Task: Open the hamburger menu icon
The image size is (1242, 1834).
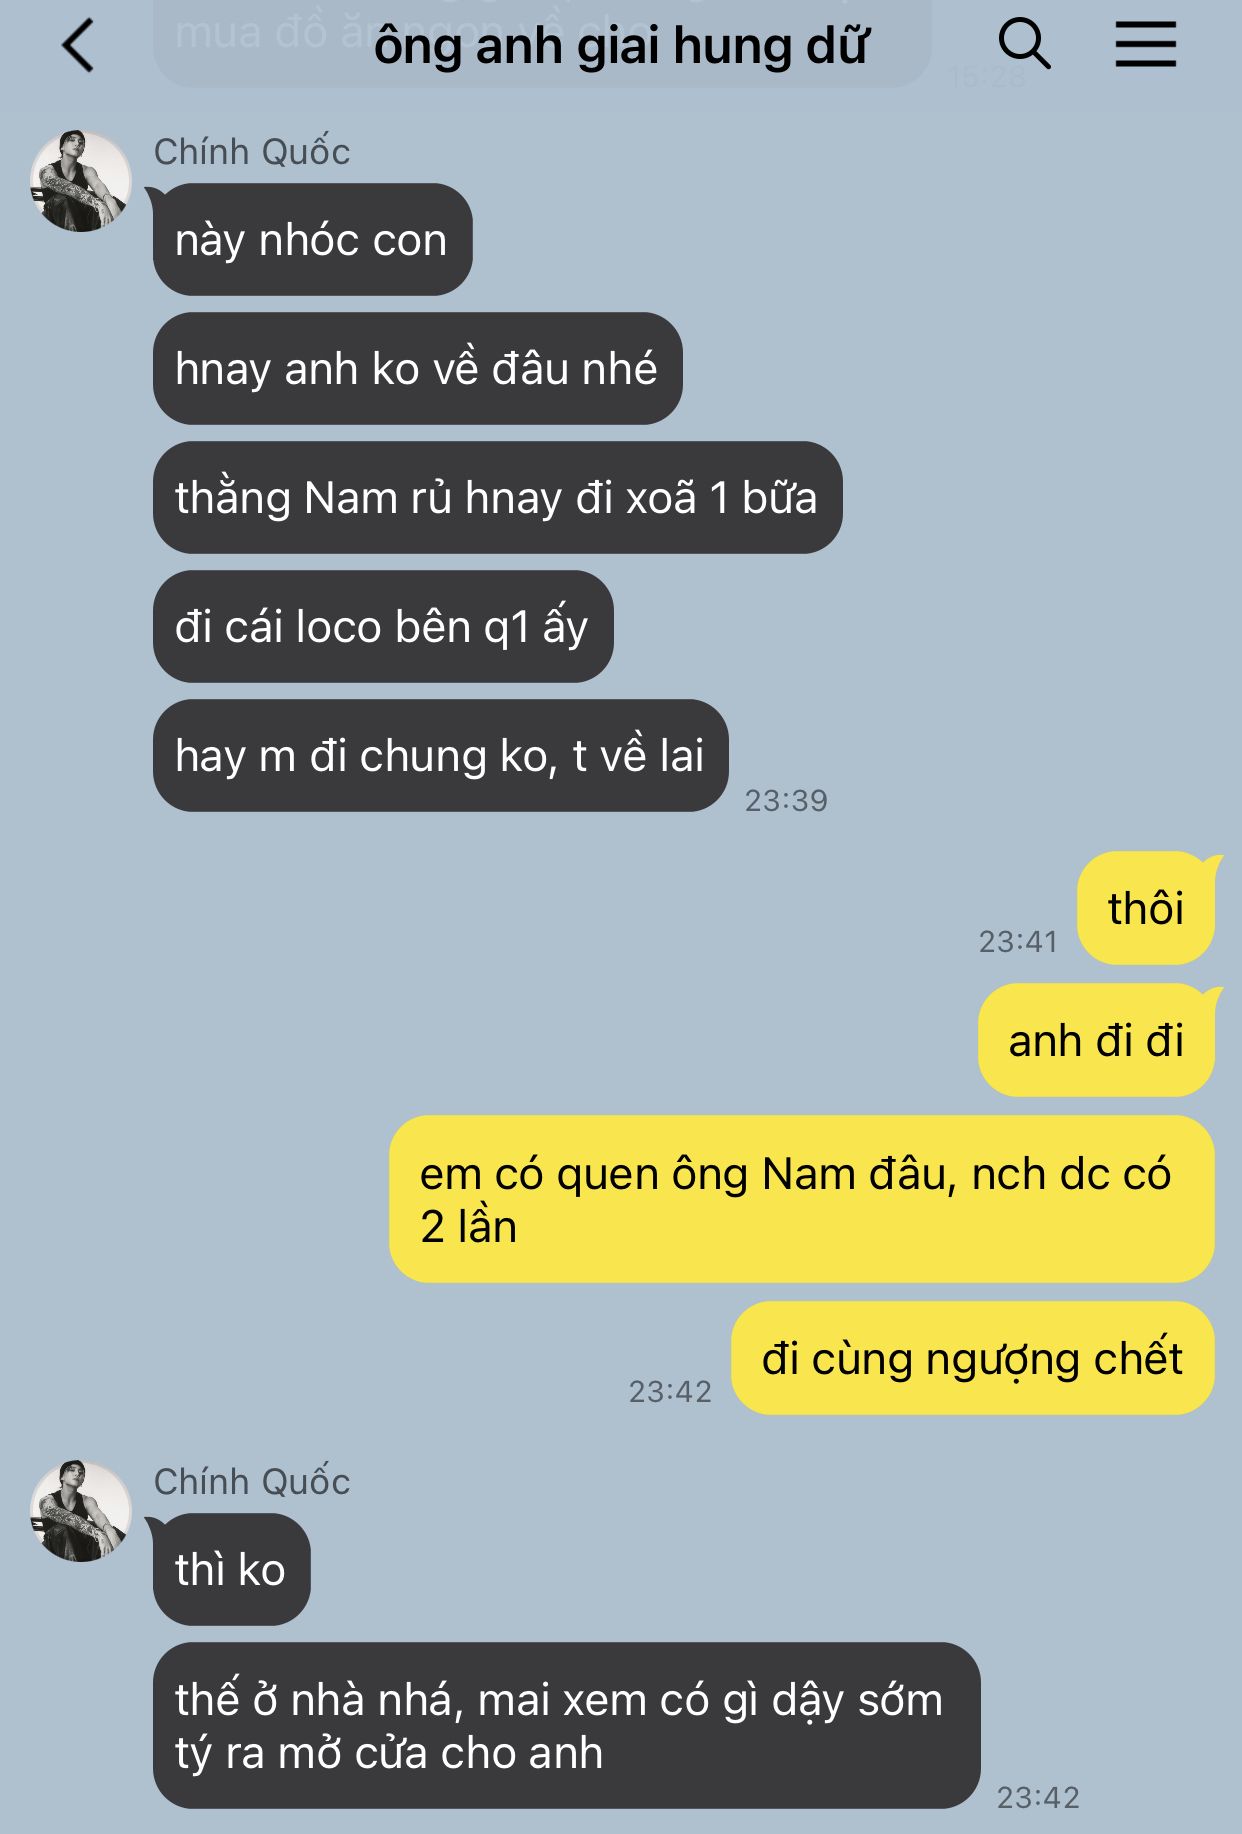Action: coord(1146,45)
